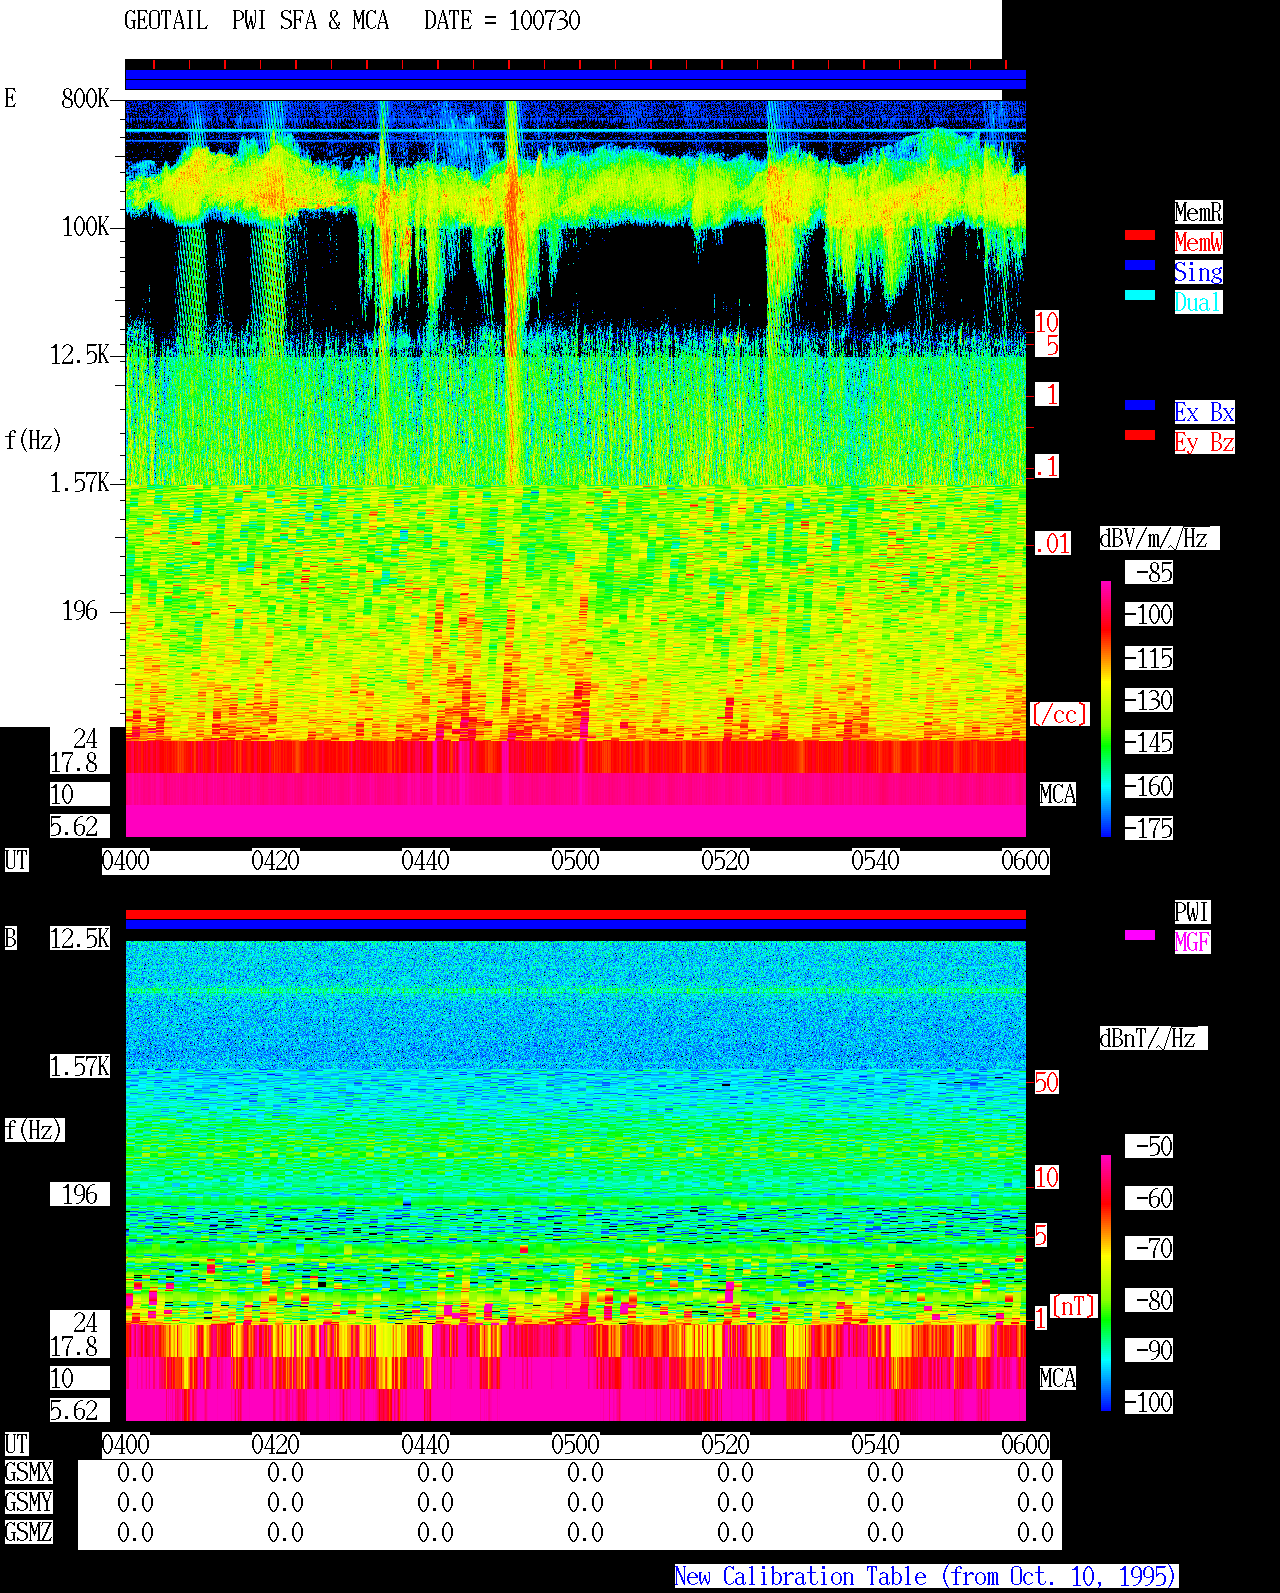Image resolution: width=1280 pixels, height=1593 pixels.
Task: Click the PWI legend label
Action: pyautogui.click(x=1192, y=912)
